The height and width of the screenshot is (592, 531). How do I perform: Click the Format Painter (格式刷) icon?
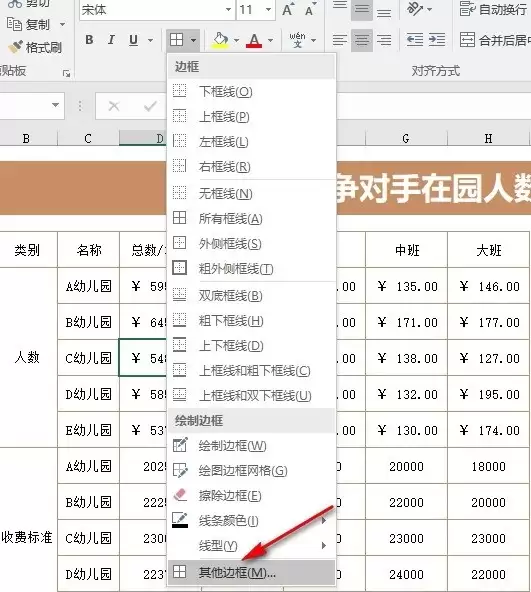tap(16, 48)
